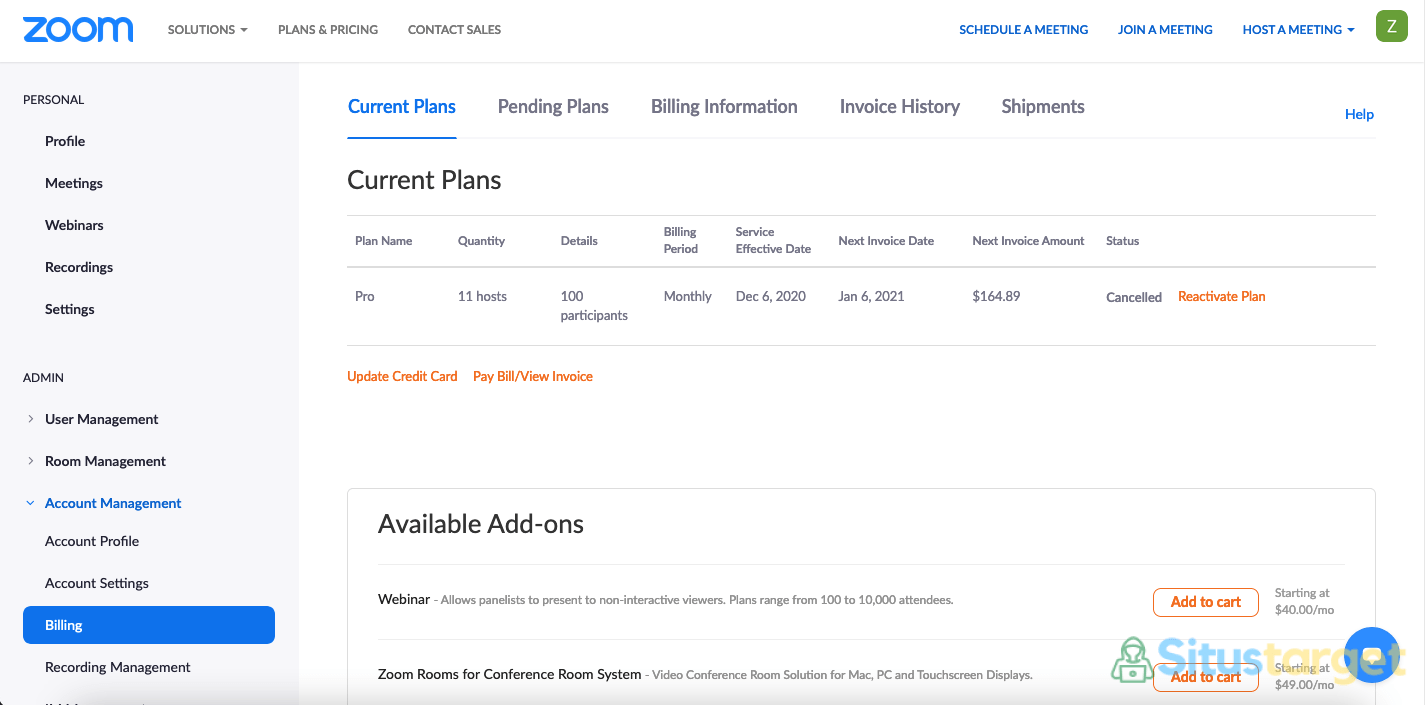Go to Plans & Pricing
This screenshot has height=705, width=1425.
click(x=328, y=30)
